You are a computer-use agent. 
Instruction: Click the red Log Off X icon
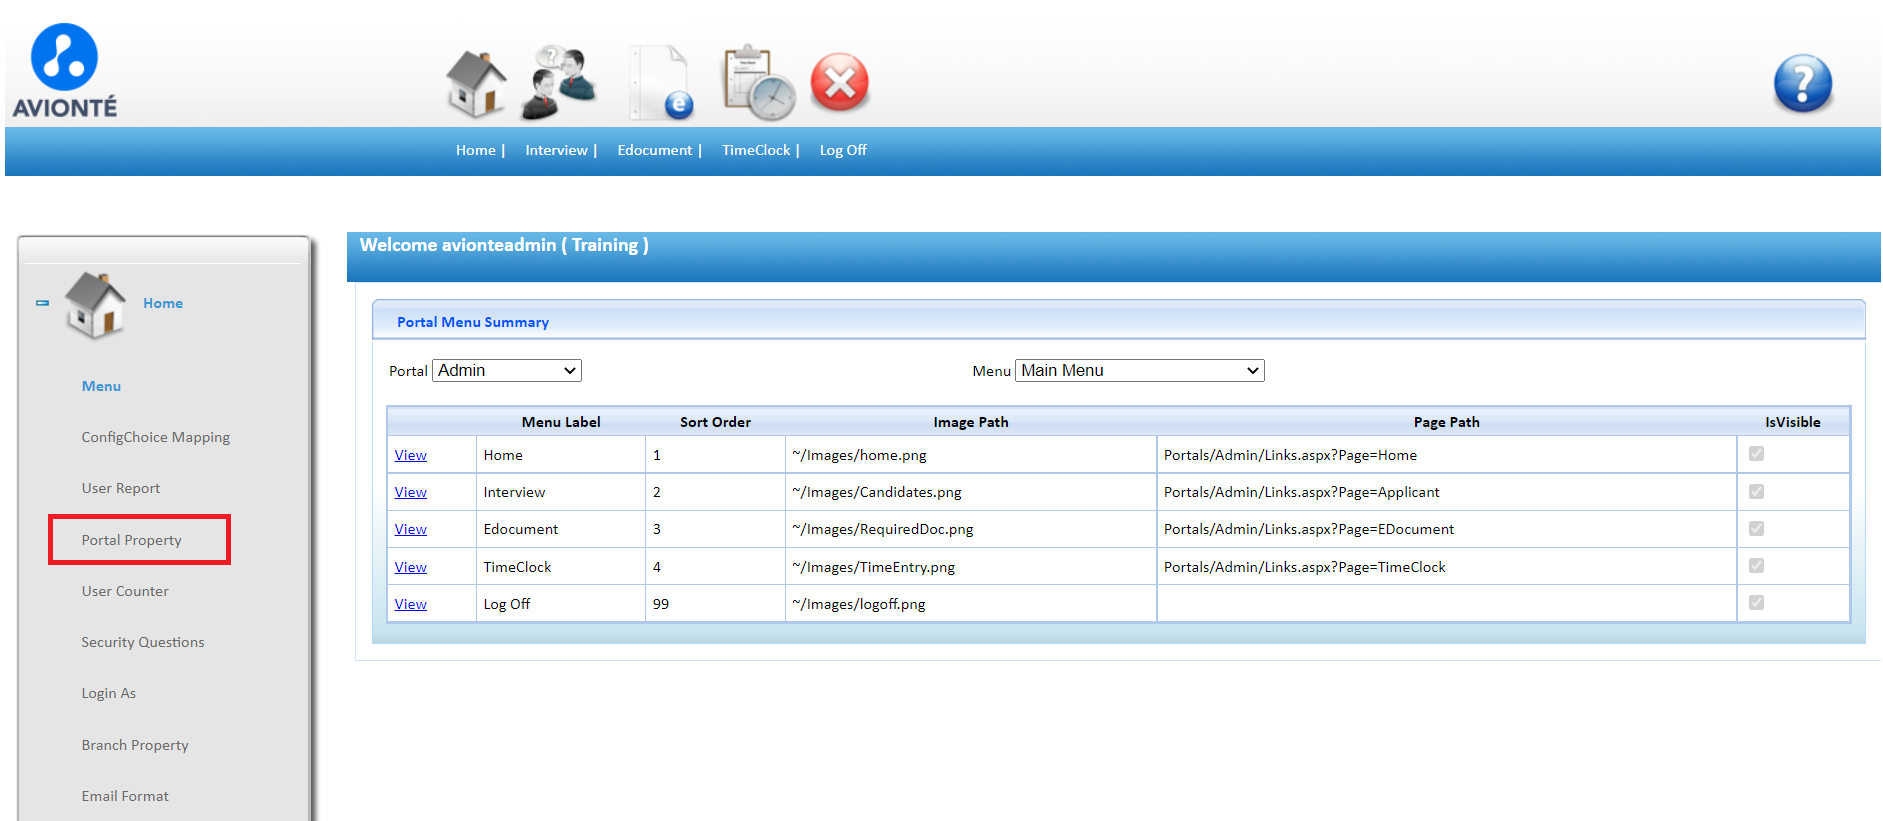840,82
